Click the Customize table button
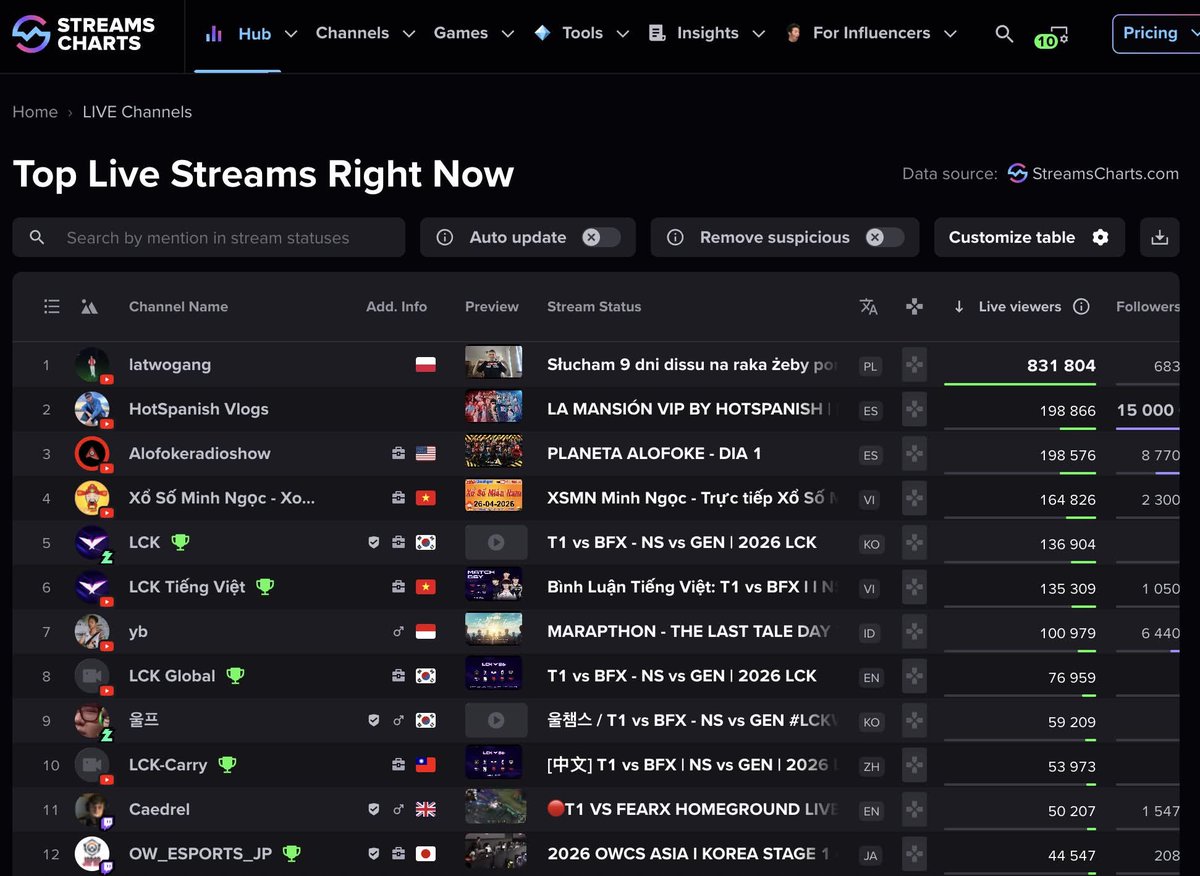This screenshot has height=876, width=1200. pyautogui.click(x=1029, y=237)
